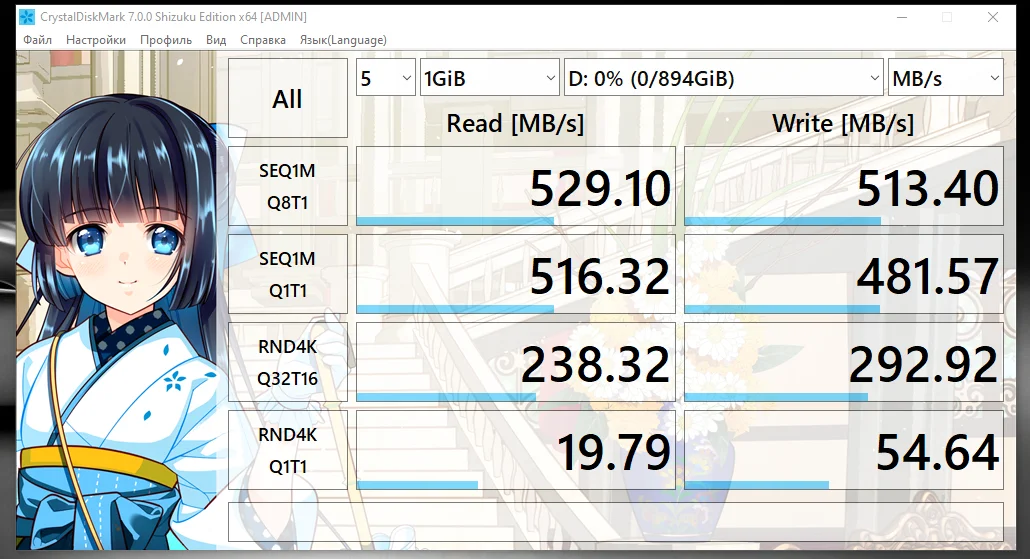Open the Профиль menu
The image size is (1030, 559).
[x=166, y=40]
